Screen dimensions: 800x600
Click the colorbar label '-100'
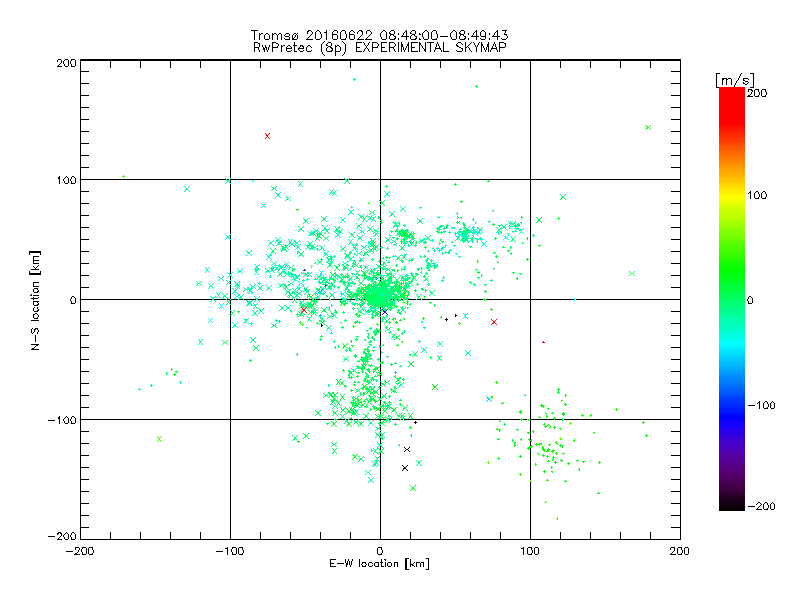[x=761, y=405]
